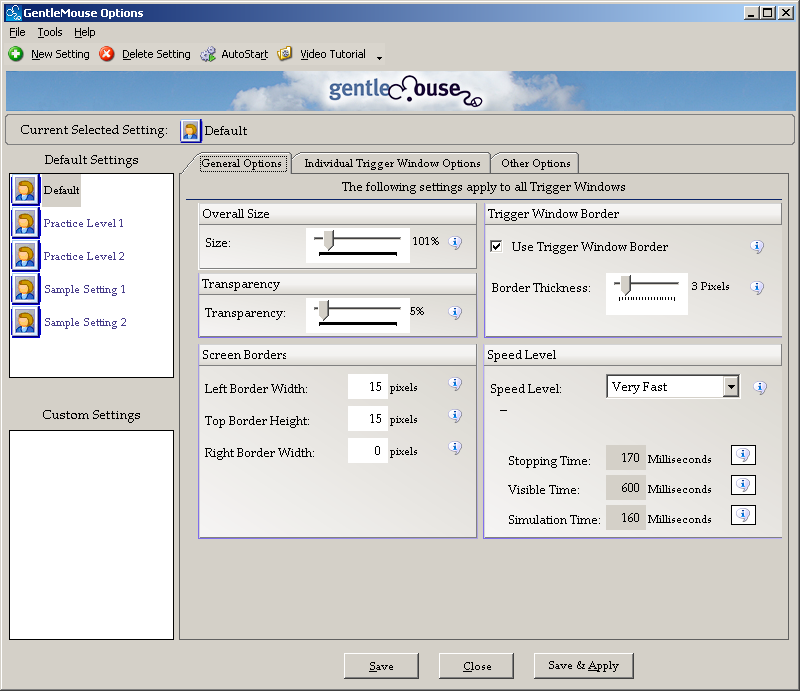Click the green New Setting plus icon

click(x=16, y=54)
